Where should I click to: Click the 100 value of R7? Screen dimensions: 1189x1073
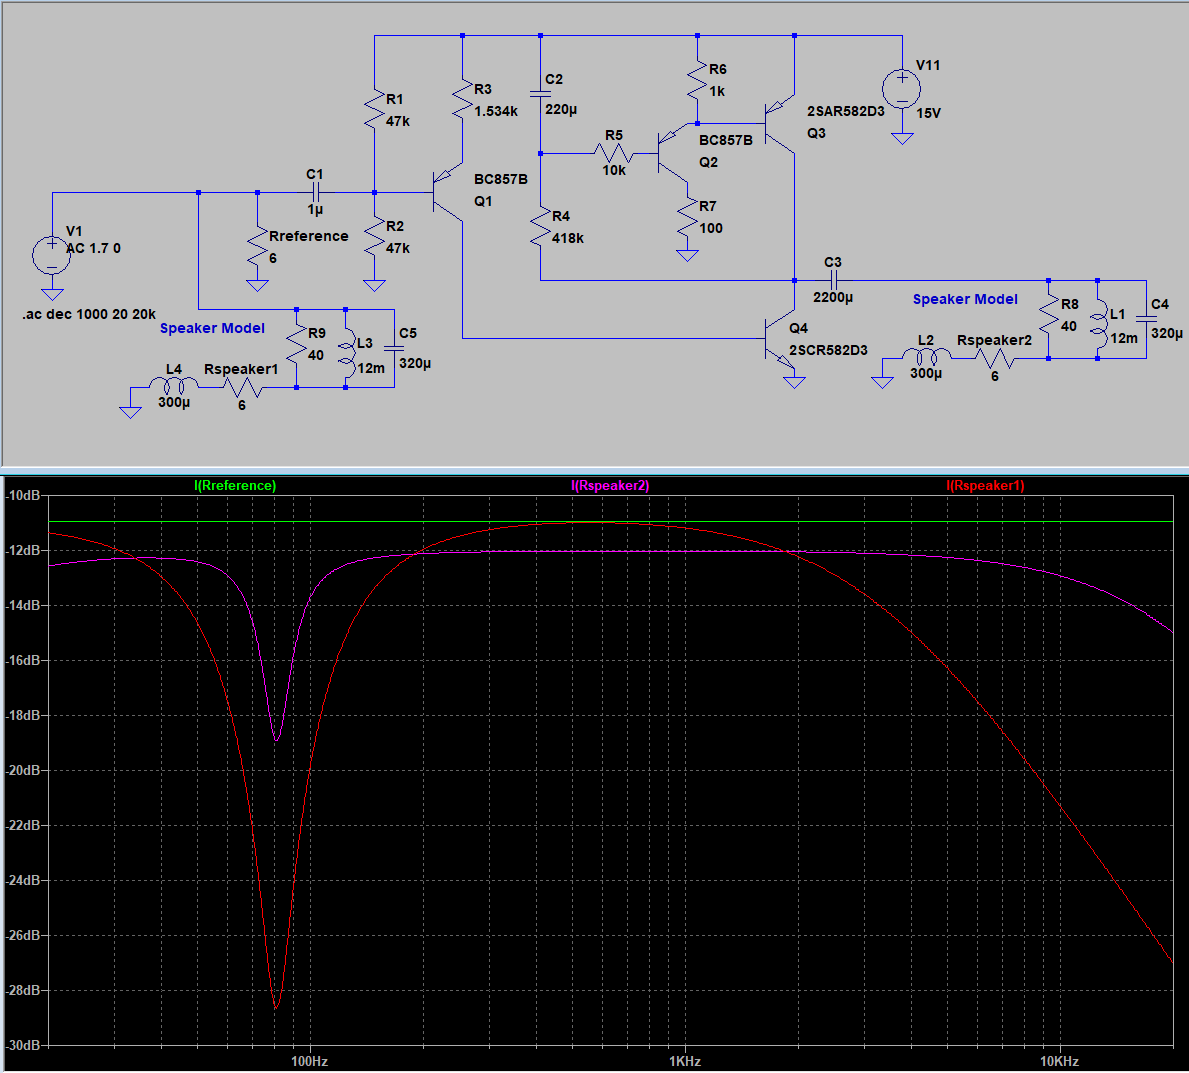(x=711, y=229)
